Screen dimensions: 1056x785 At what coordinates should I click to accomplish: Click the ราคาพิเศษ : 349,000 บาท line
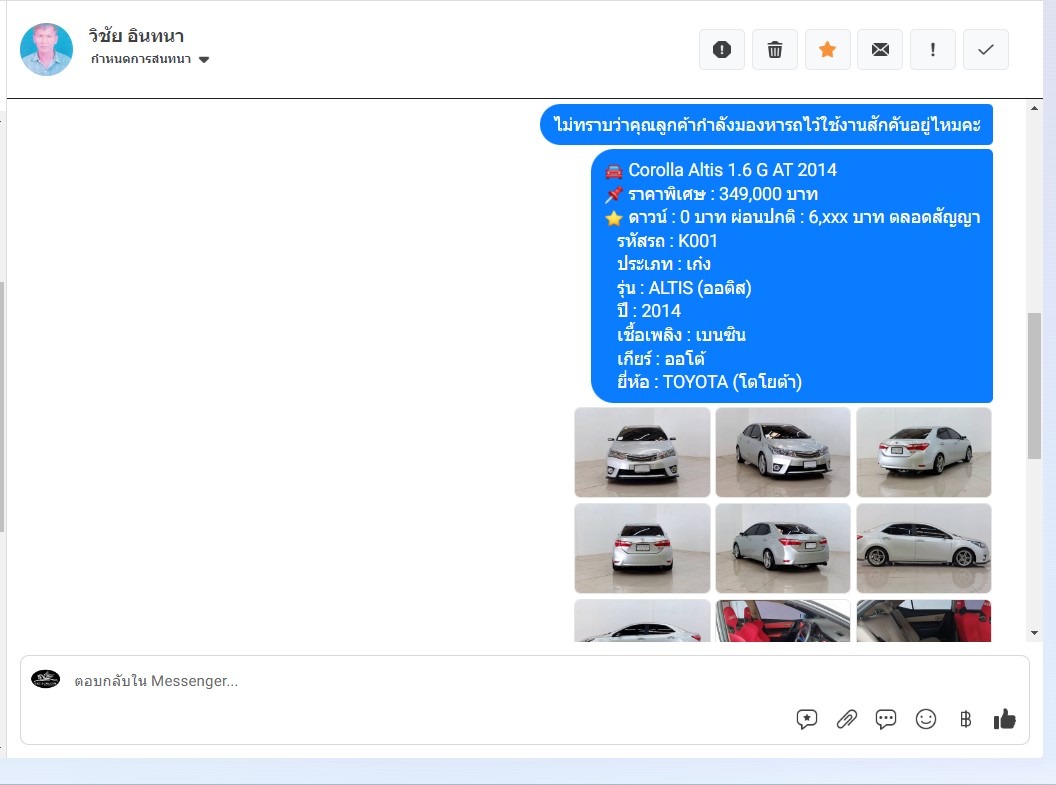point(723,194)
